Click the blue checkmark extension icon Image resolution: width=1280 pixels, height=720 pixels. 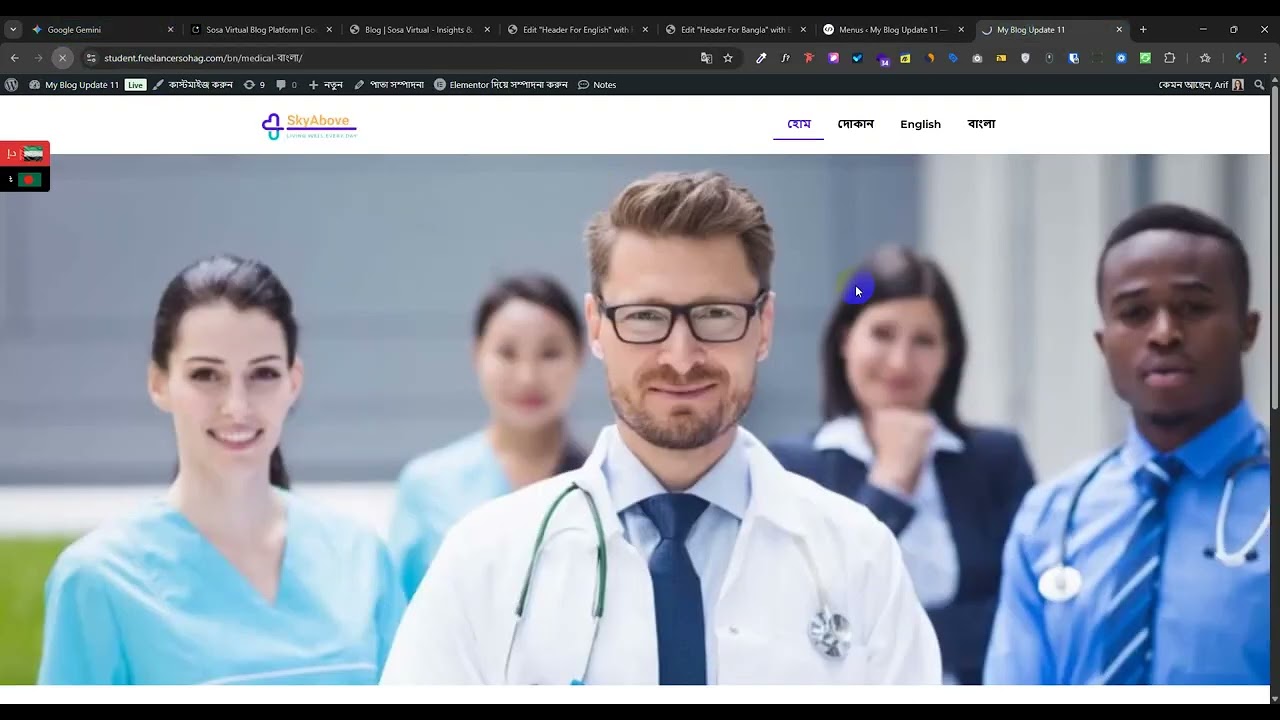857,58
